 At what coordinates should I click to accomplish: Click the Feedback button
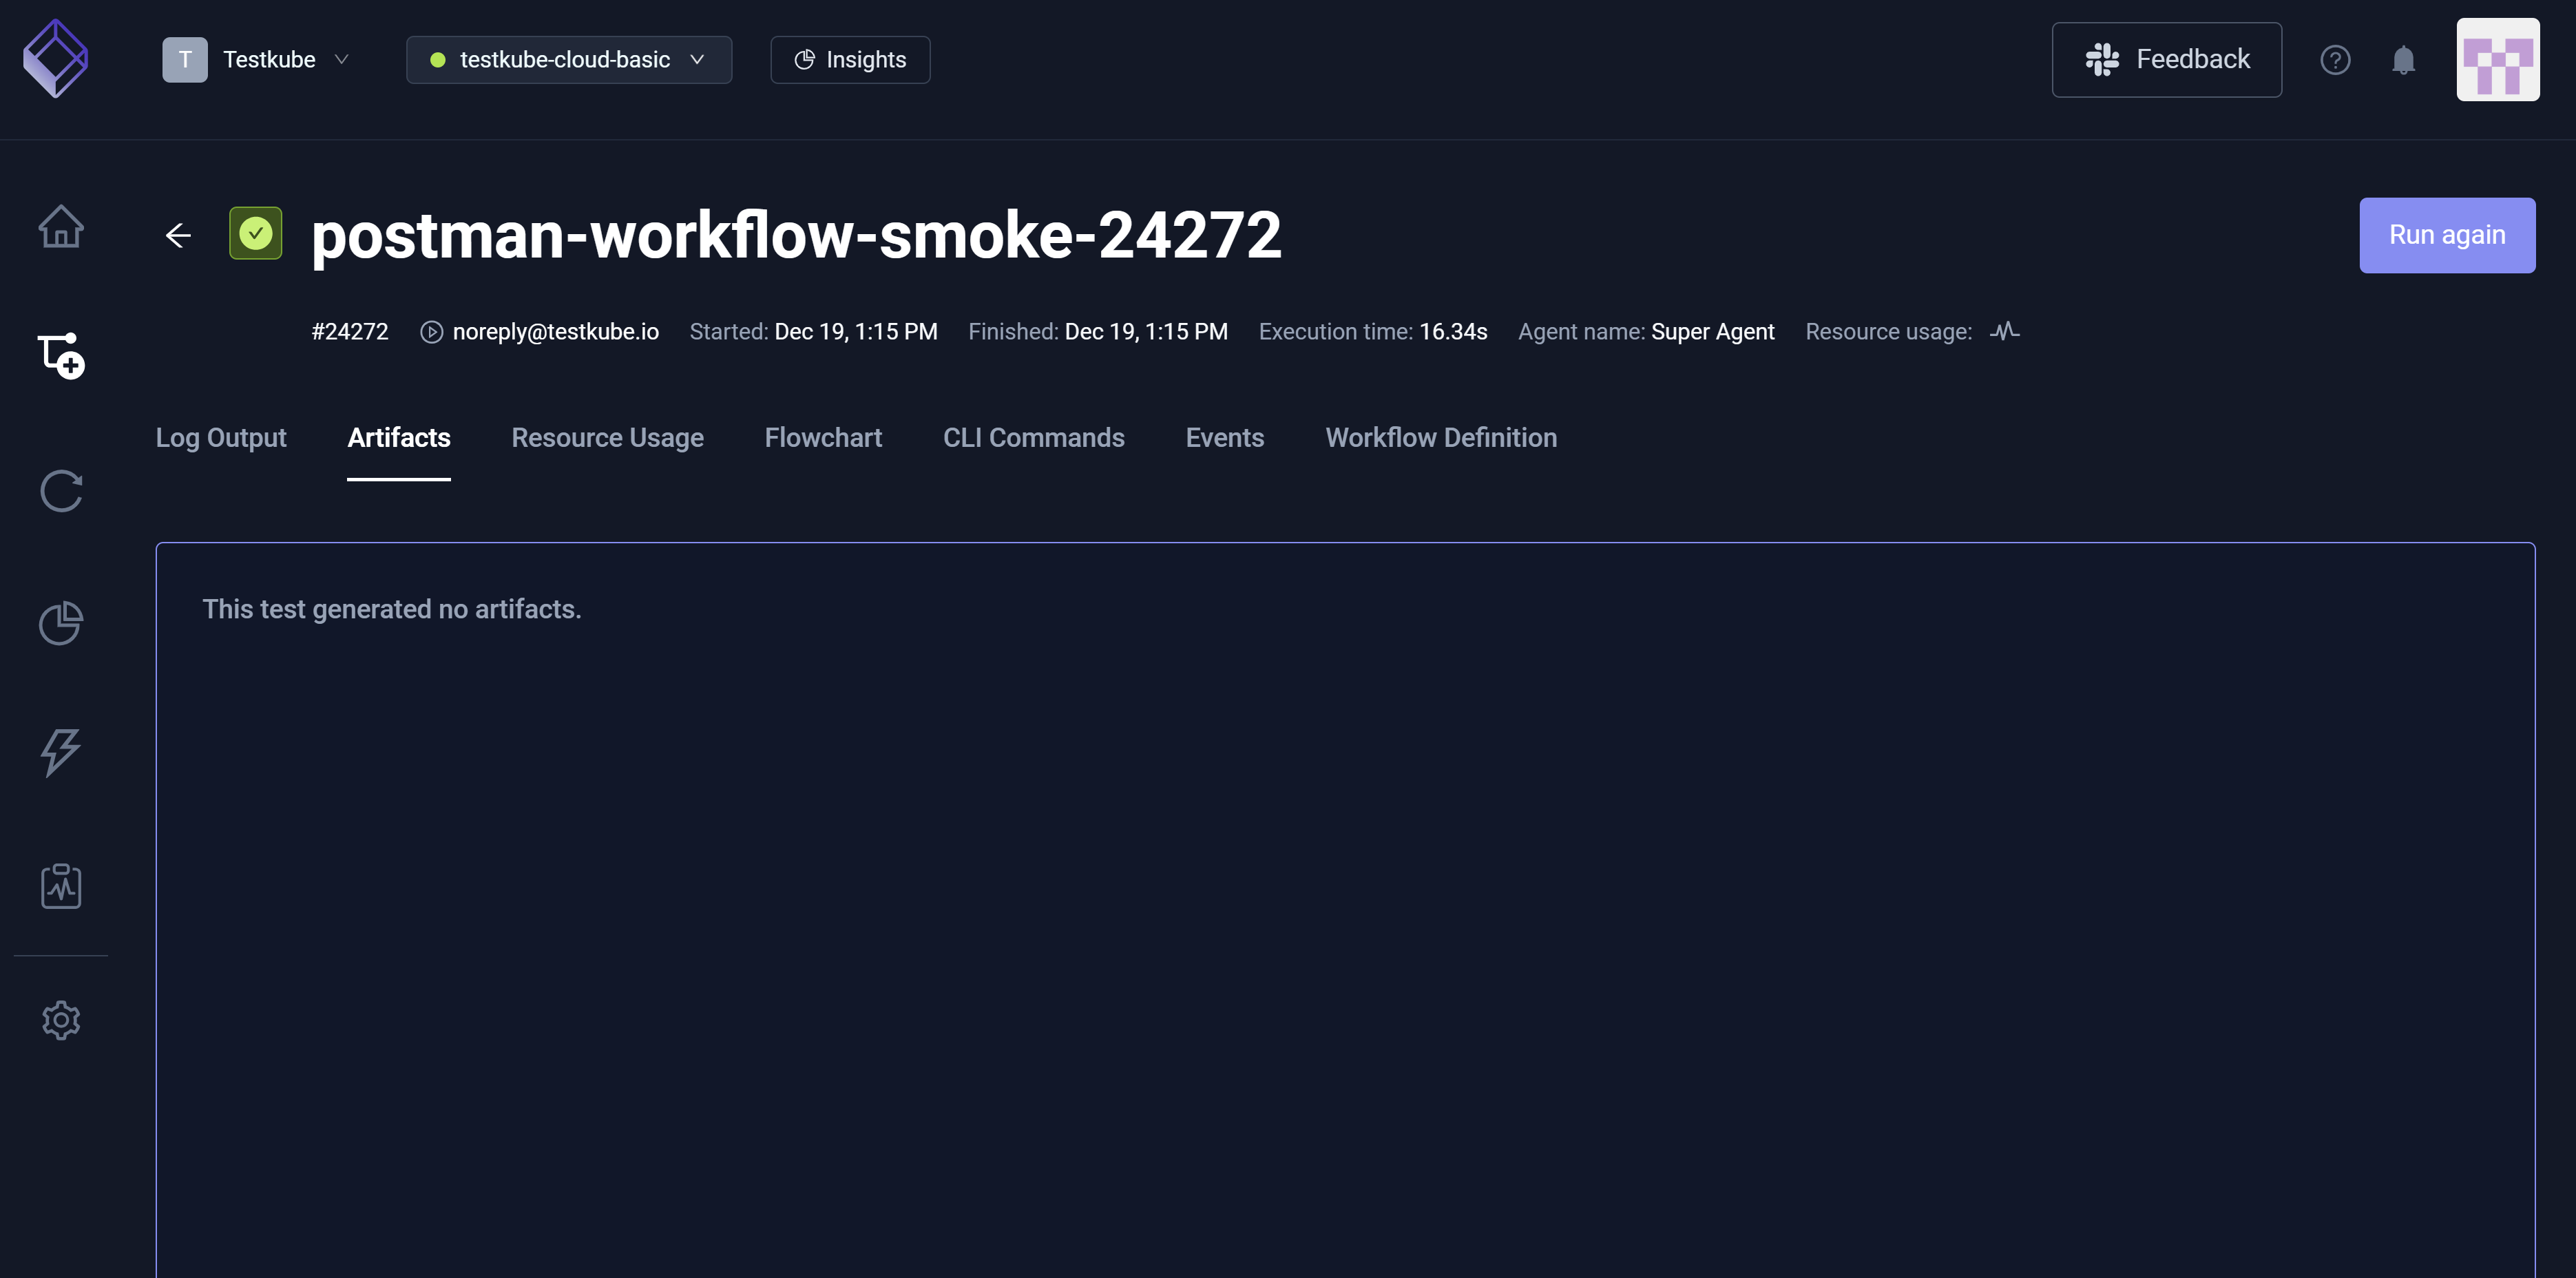click(2166, 60)
